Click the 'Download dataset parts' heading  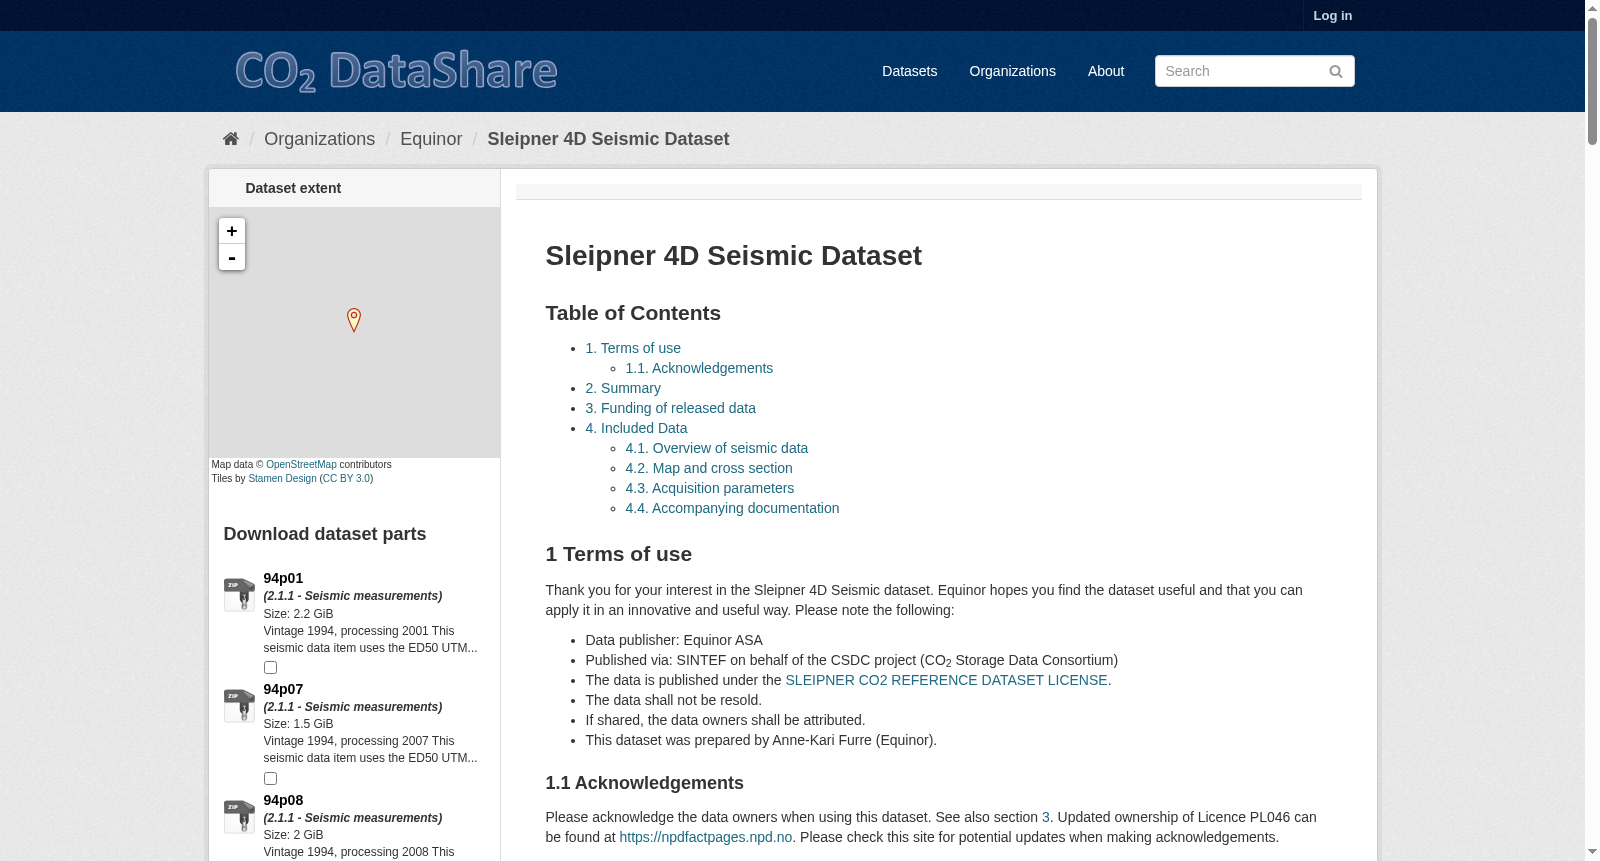tap(325, 534)
